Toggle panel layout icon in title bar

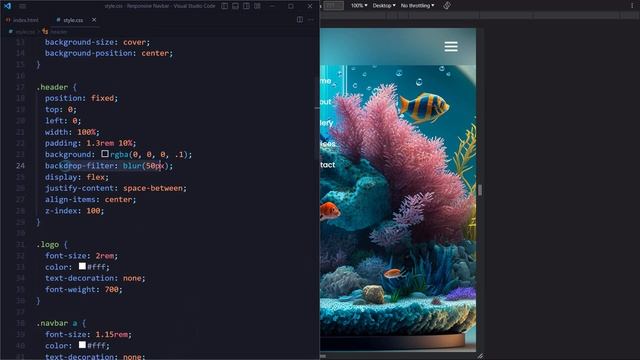[x=236, y=6]
